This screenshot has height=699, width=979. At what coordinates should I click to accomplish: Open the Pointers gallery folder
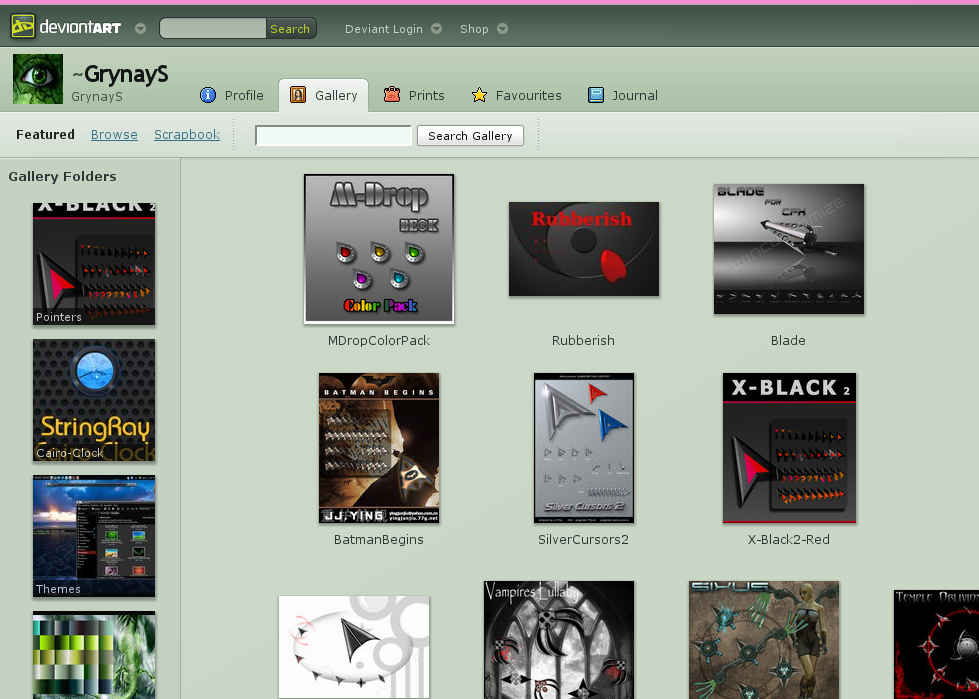click(x=94, y=263)
